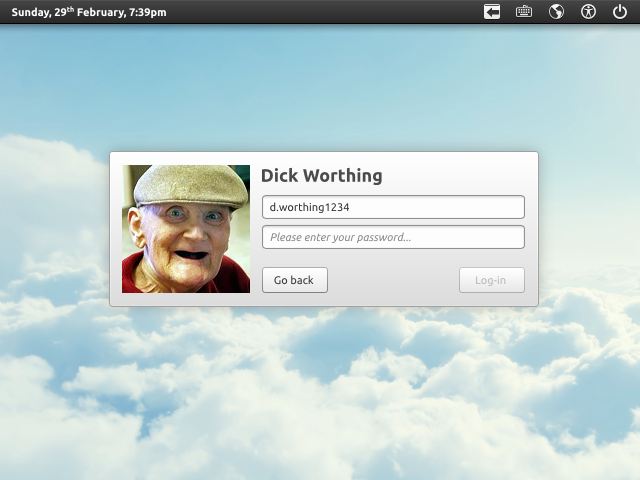The image size is (640, 480).
Task: Open the language globe icon
Action: (x=556, y=12)
